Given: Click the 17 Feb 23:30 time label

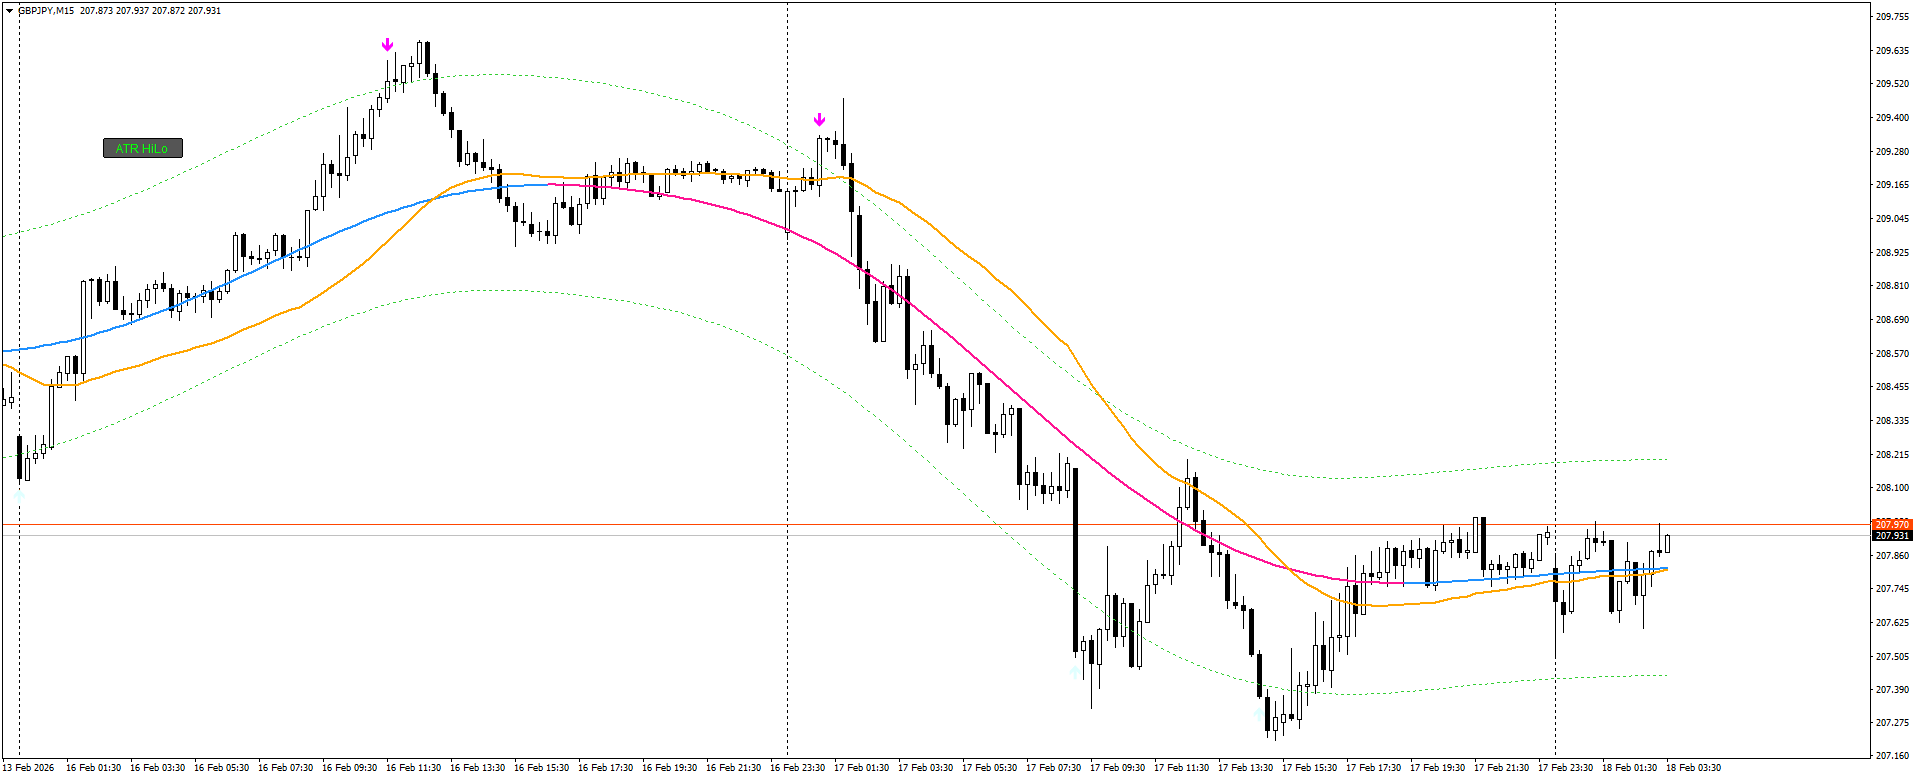Looking at the screenshot, I should pos(1565,768).
